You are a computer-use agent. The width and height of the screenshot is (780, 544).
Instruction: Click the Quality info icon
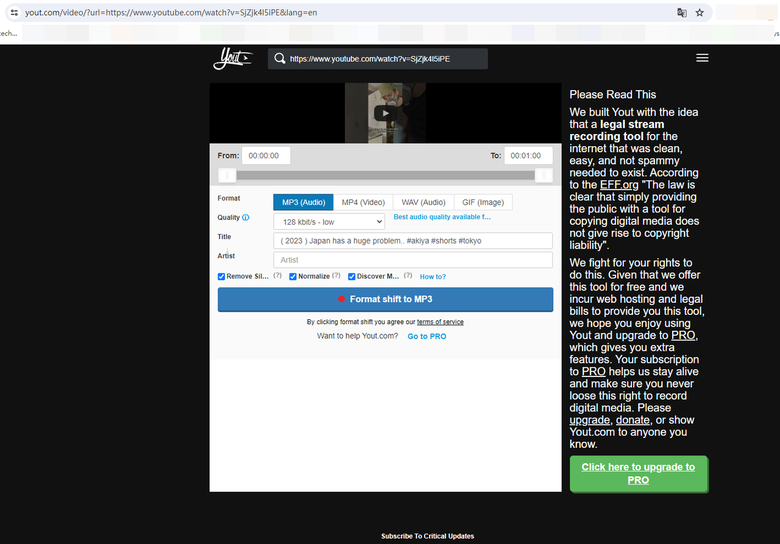tap(246, 217)
